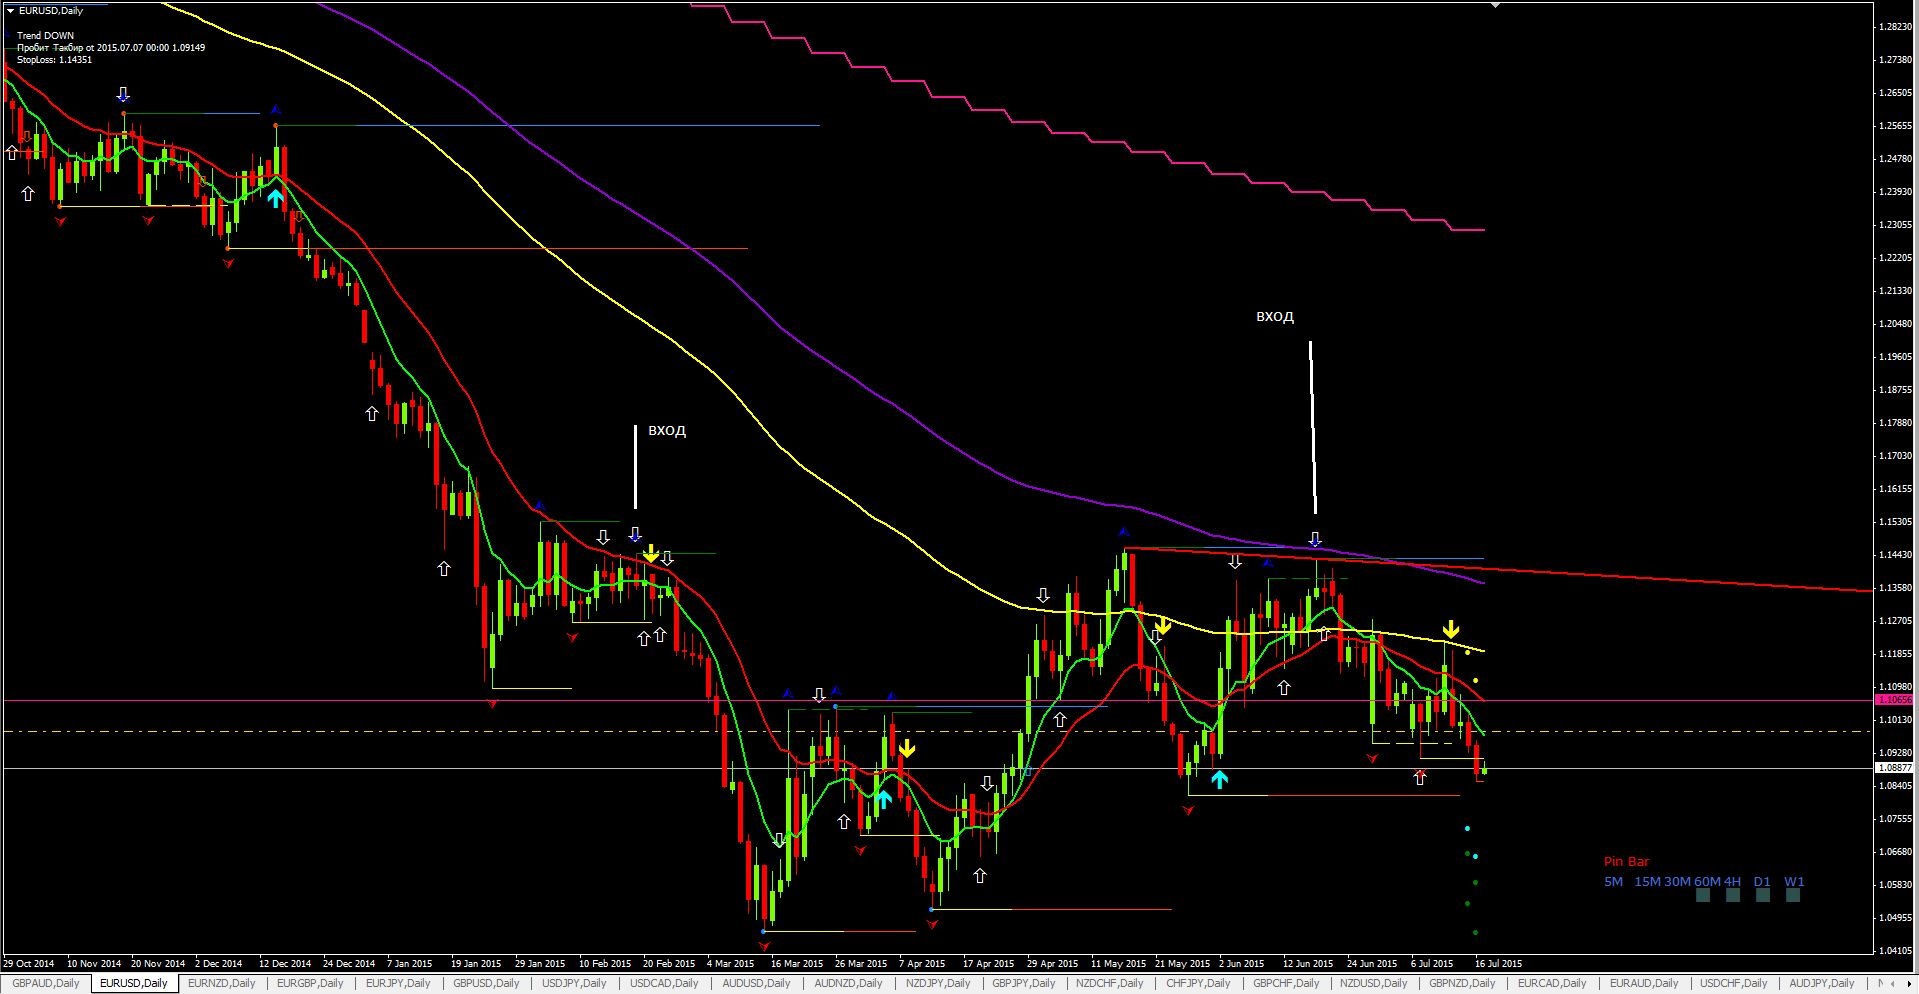Click the 7 Jan 2015 date label
1919x994 pixels.
(409, 964)
